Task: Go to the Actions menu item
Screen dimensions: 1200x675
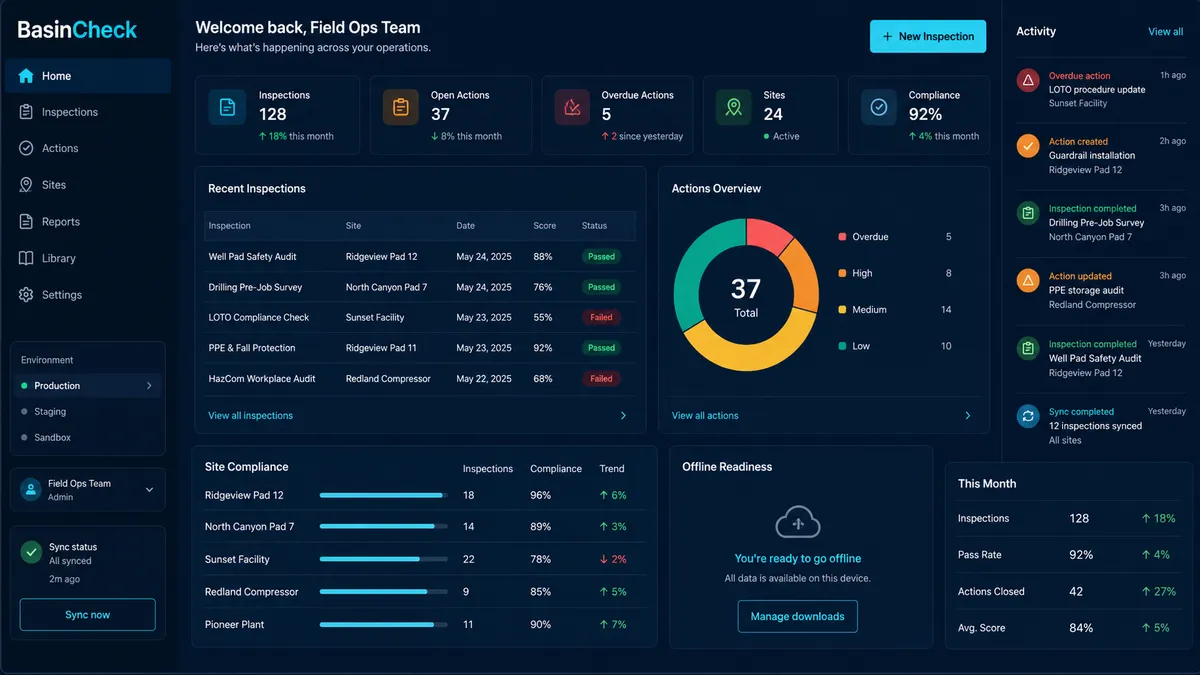Action: click(x=88, y=148)
